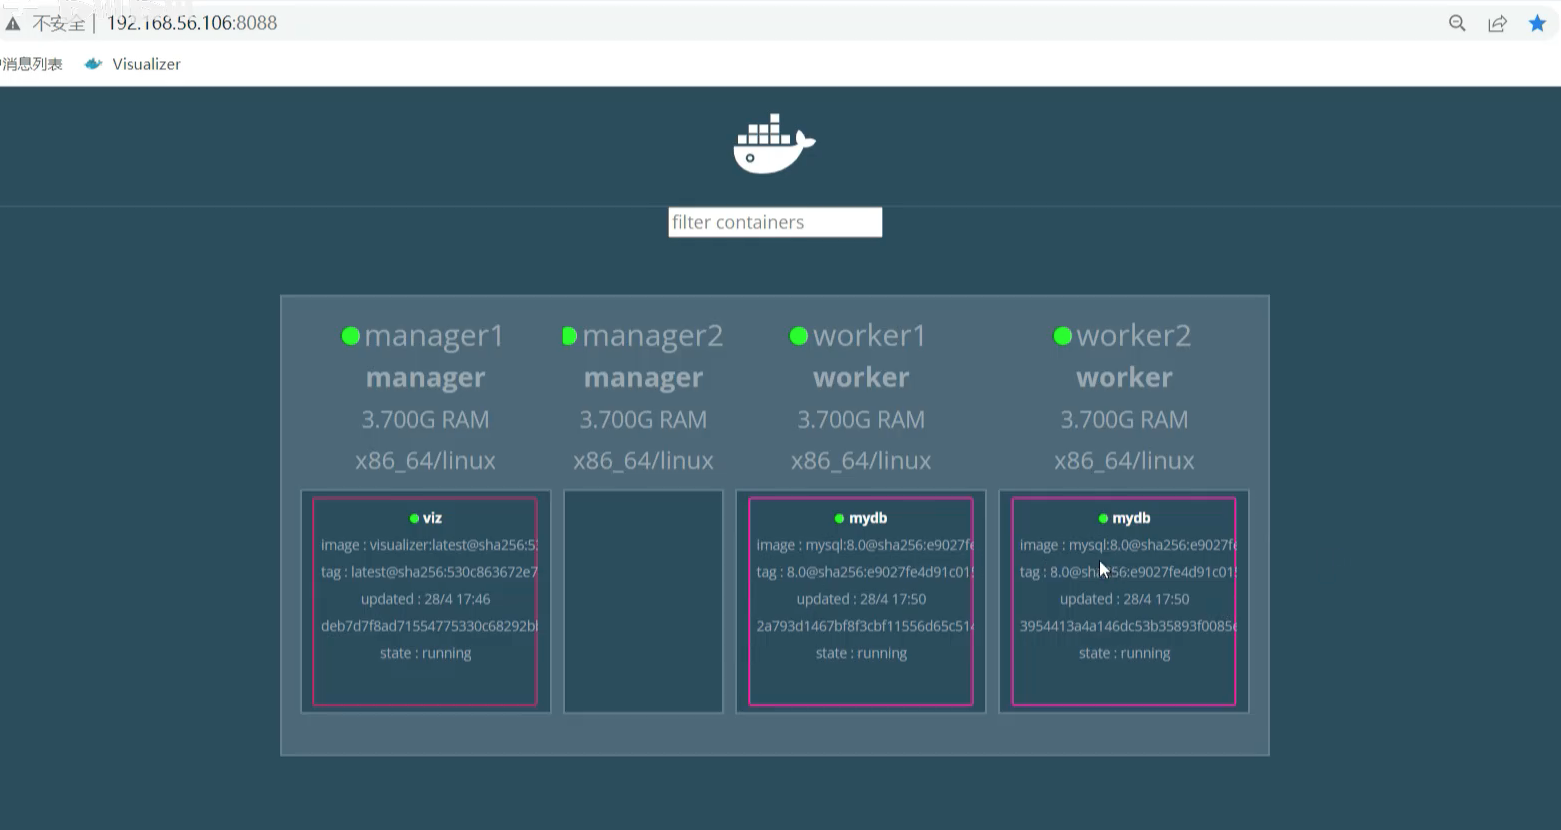Click manager2 green status dot
The width and height of the screenshot is (1561, 830).
tap(569, 336)
